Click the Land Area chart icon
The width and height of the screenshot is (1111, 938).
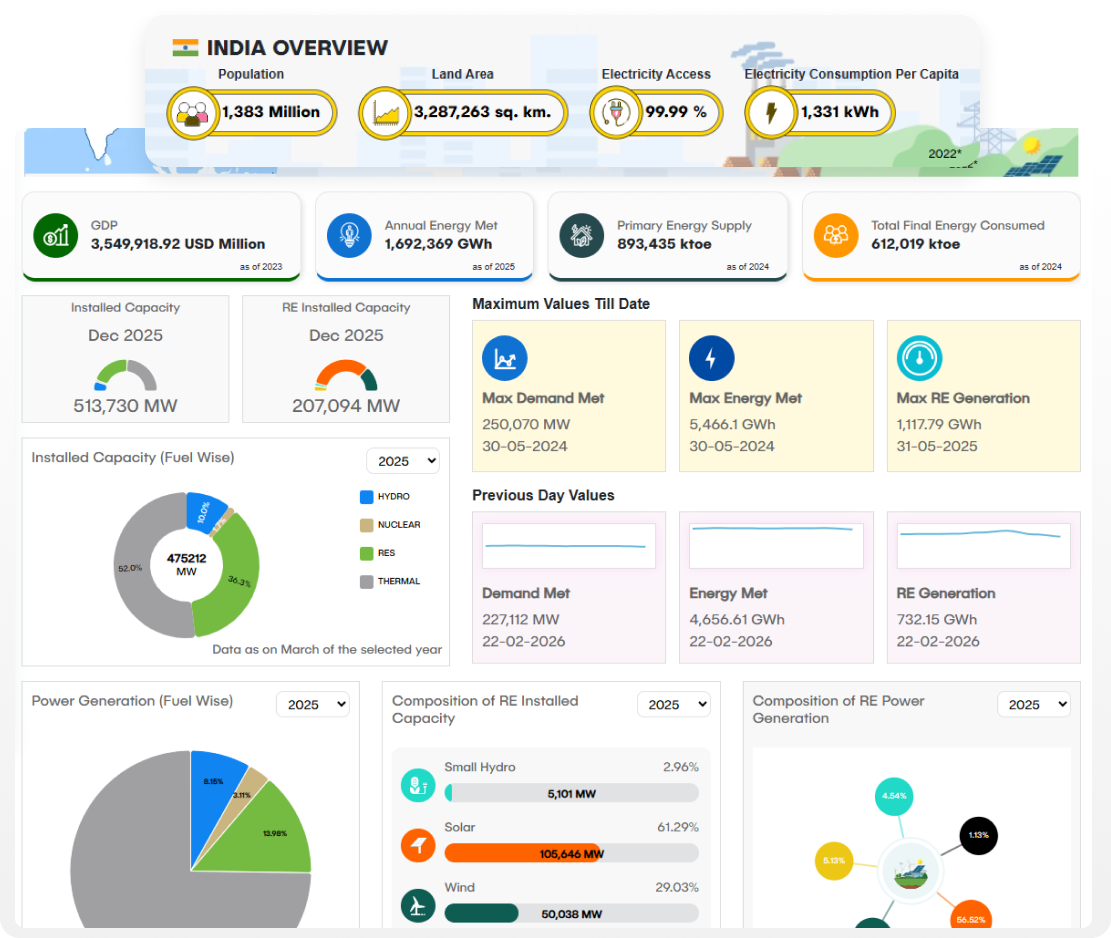click(385, 112)
